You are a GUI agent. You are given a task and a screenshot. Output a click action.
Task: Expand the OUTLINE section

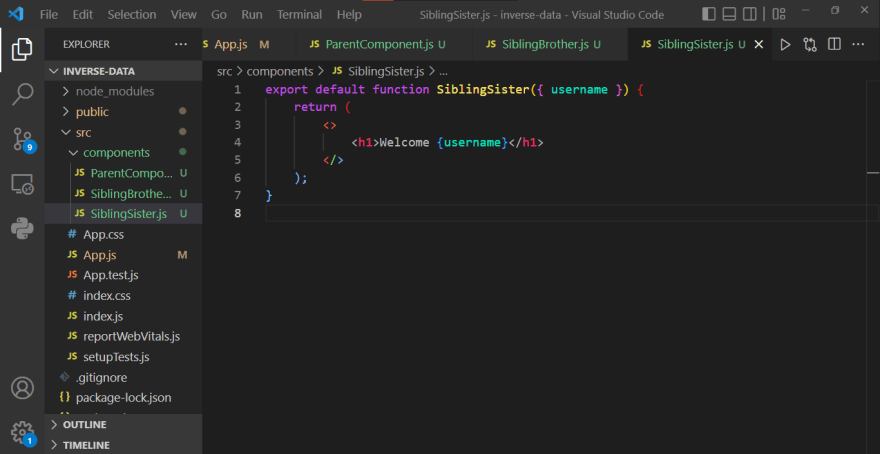pos(123,424)
